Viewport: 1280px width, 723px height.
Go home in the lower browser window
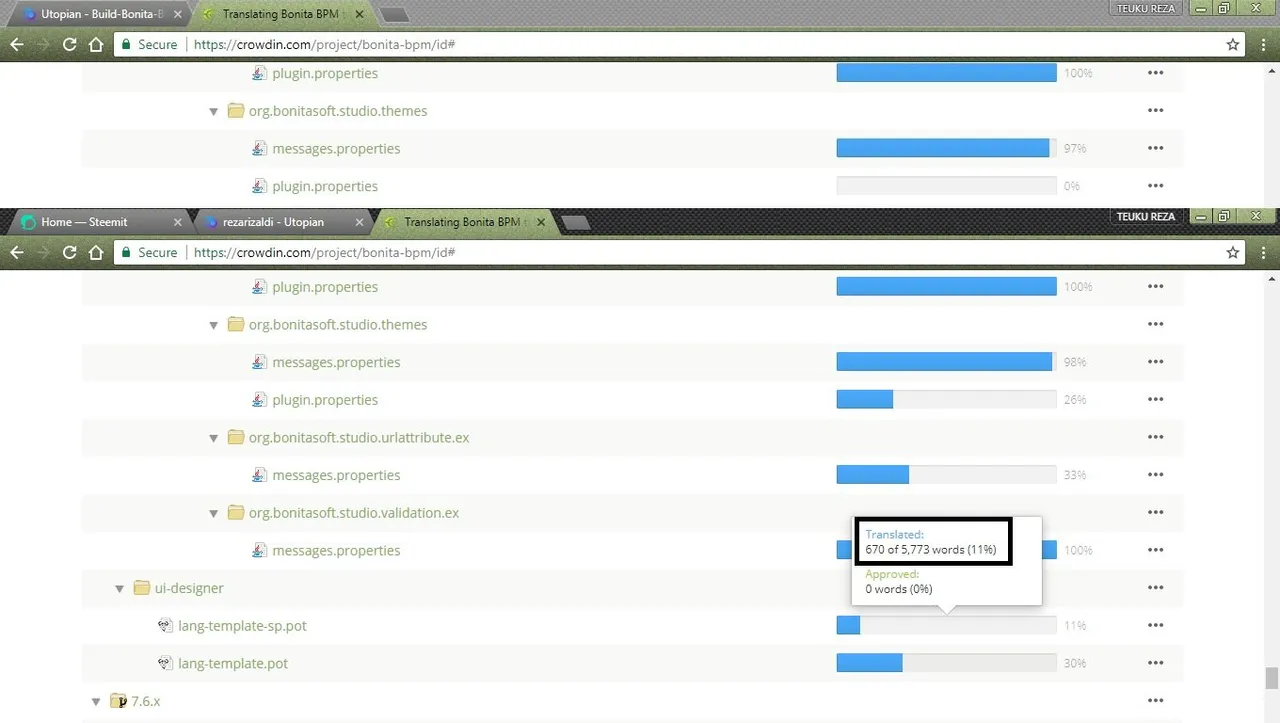(x=96, y=252)
